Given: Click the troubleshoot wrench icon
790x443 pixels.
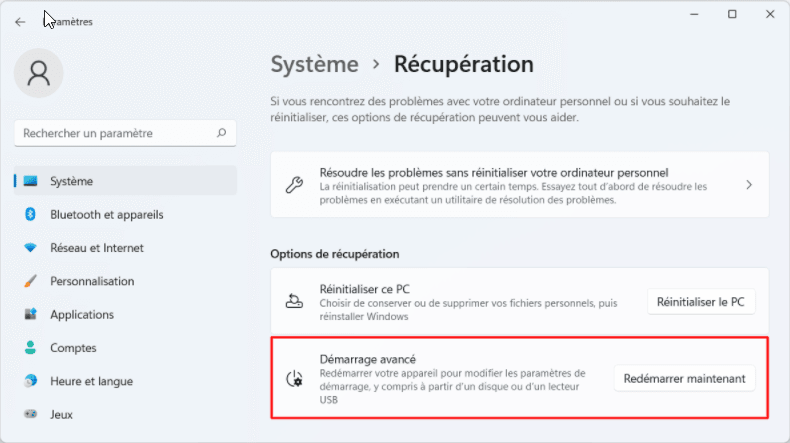Looking at the screenshot, I should (x=294, y=185).
